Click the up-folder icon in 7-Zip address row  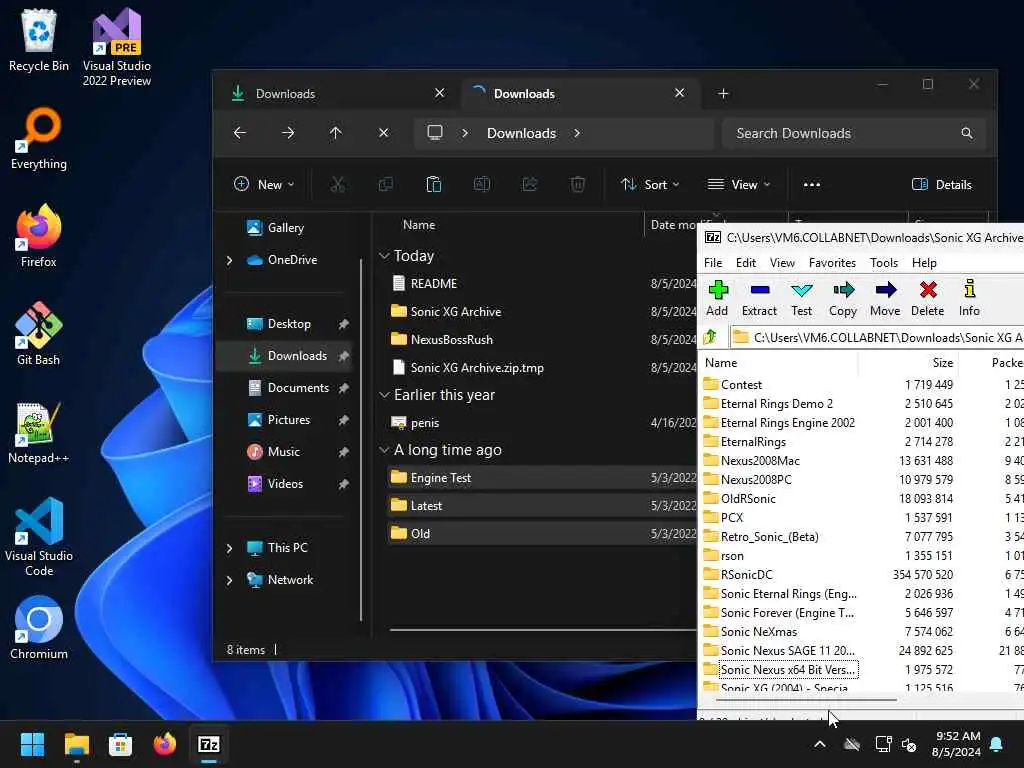click(711, 337)
